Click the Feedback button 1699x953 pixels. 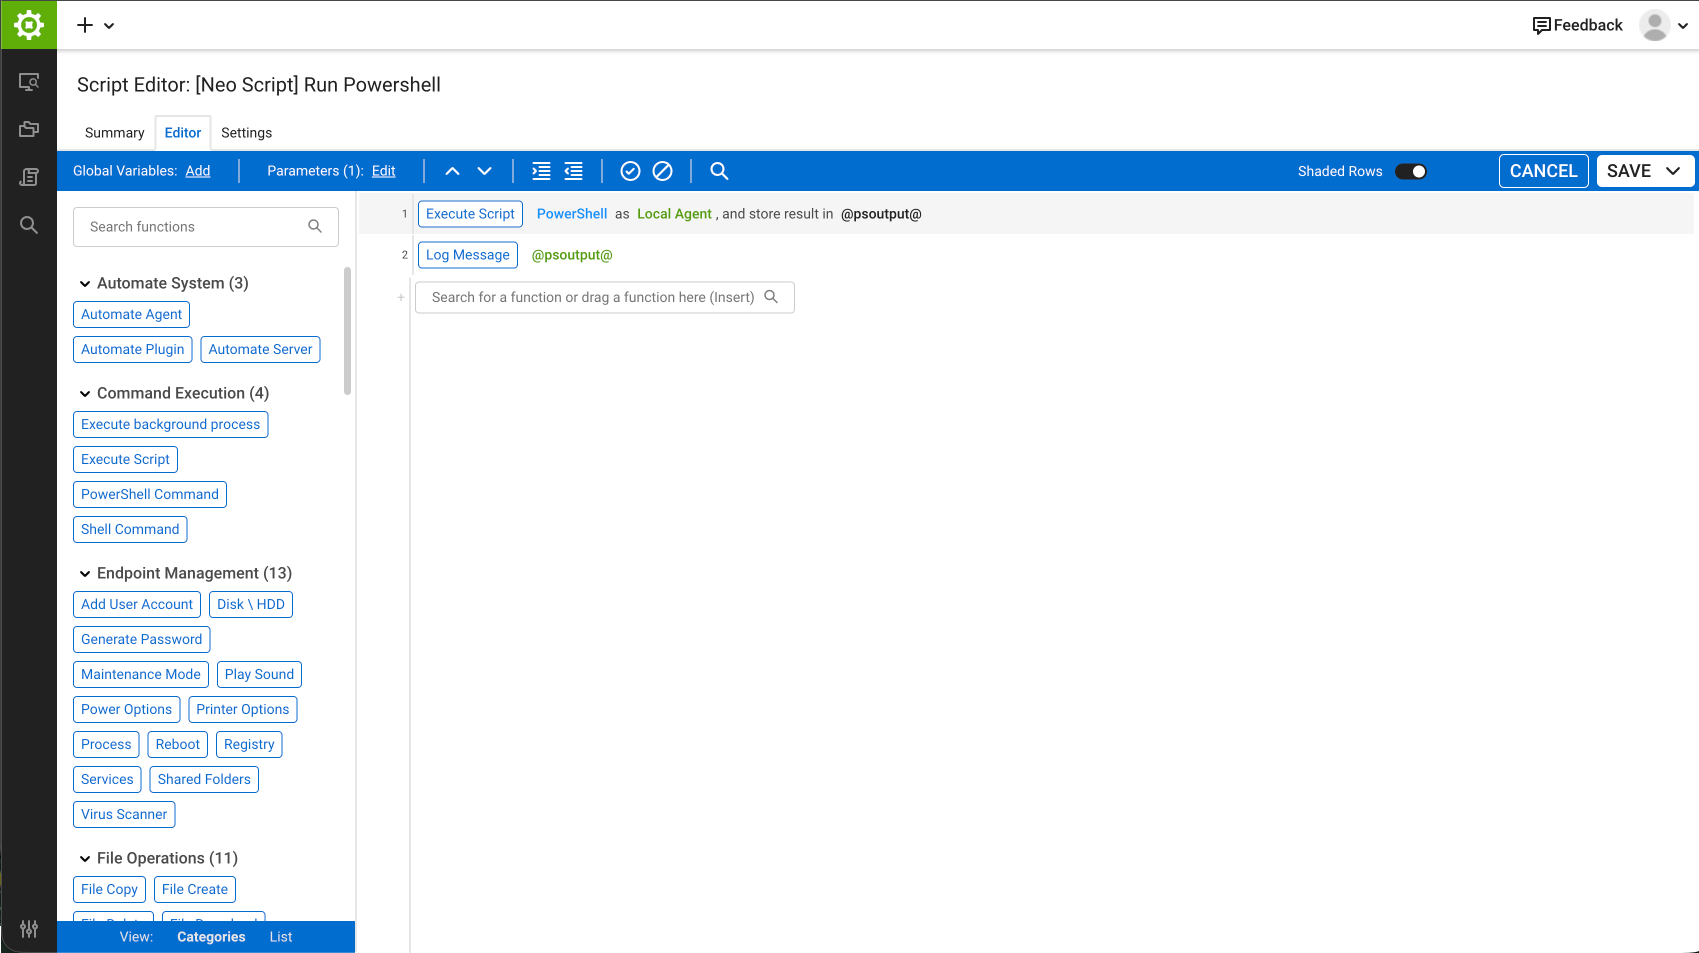pyautogui.click(x=1578, y=25)
